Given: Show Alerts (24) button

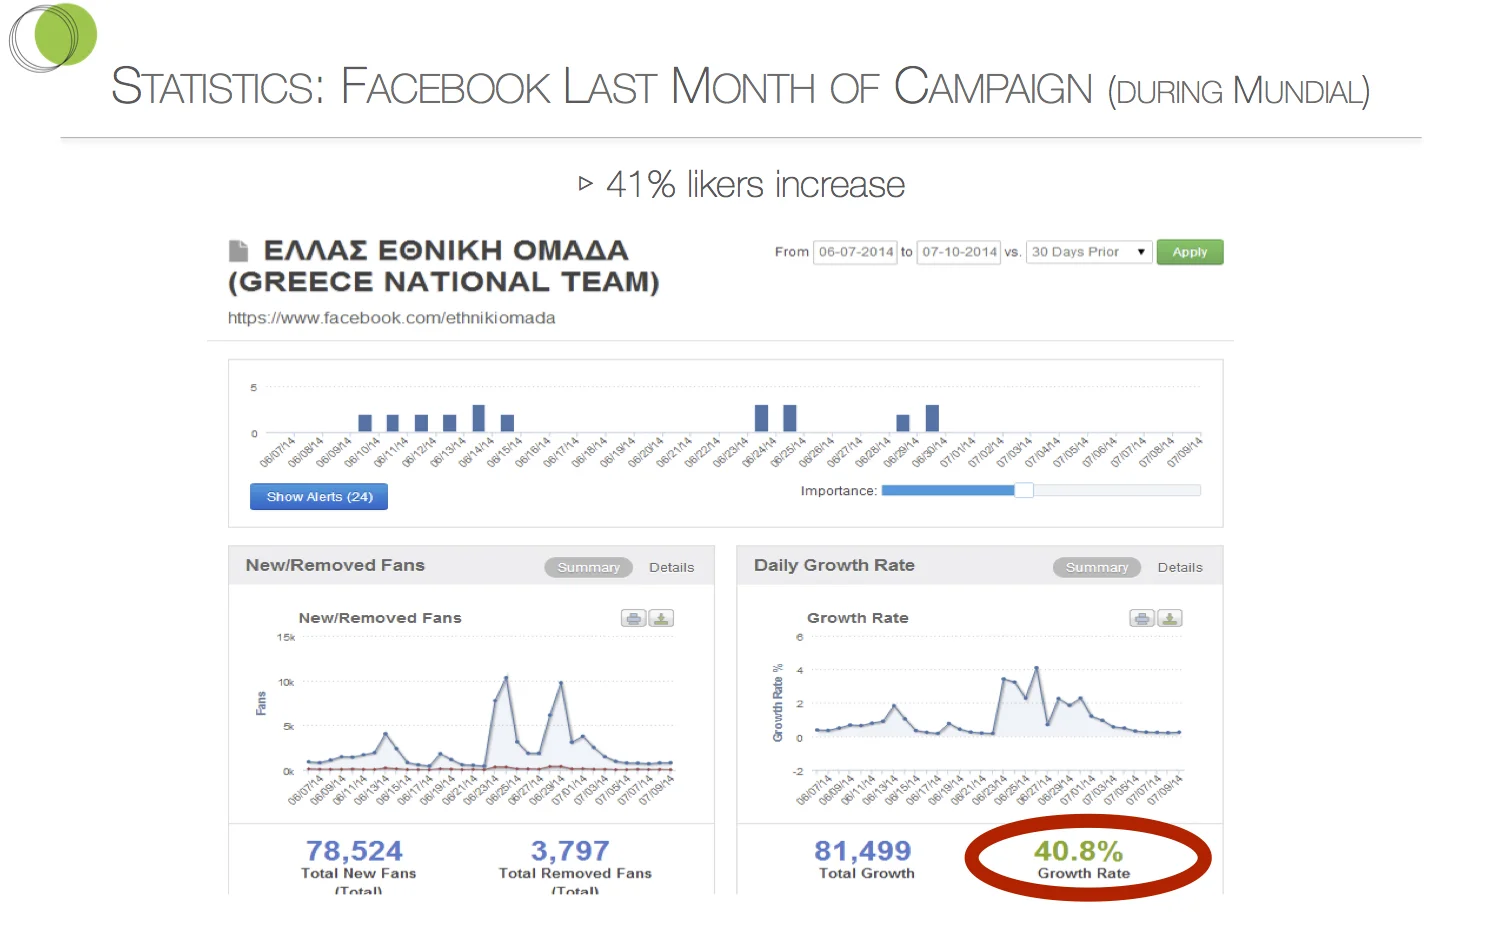Looking at the screenshot, I should [x=319, y=496].
